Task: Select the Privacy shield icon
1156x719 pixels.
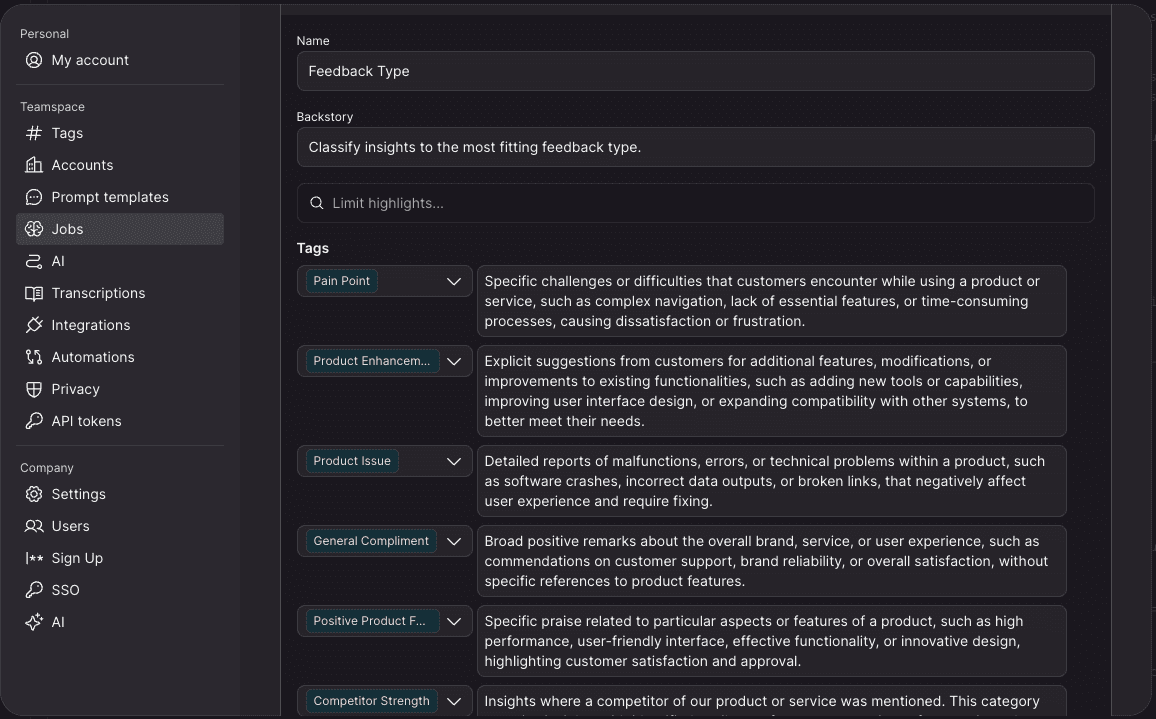Action: [x=34, y=389]
